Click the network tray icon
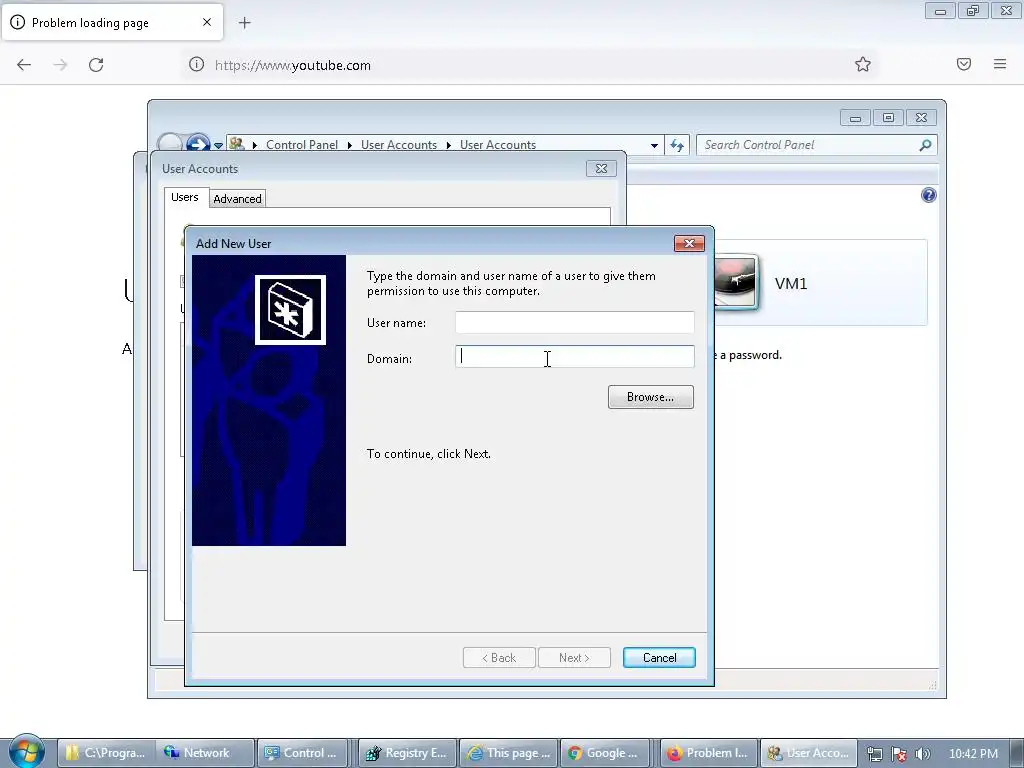Image resolution: width=1024 pixels, height=768 pixels. click(x=874, y=754)
